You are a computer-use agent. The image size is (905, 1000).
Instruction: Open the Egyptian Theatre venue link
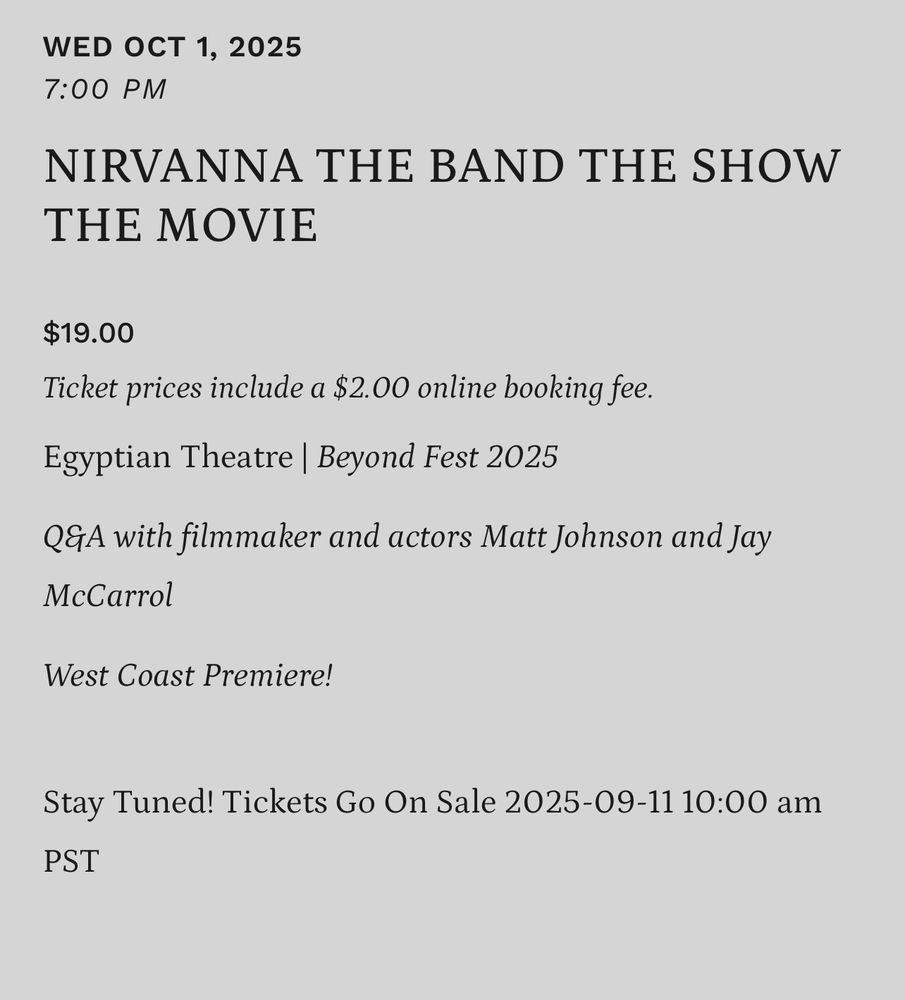[x=167, y=457]
